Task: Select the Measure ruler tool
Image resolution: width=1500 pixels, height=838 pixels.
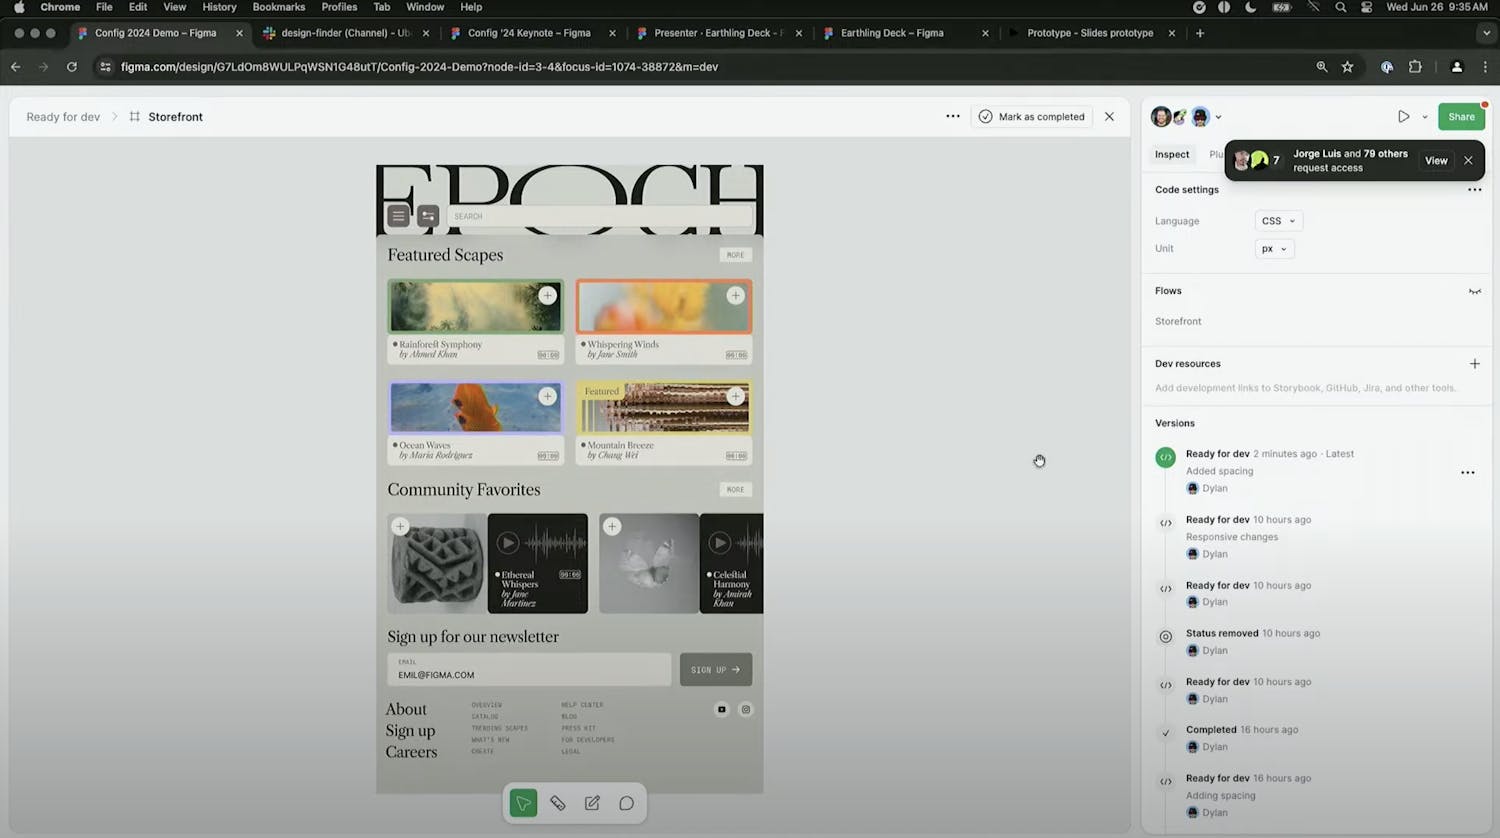Action: click(558, 803)
